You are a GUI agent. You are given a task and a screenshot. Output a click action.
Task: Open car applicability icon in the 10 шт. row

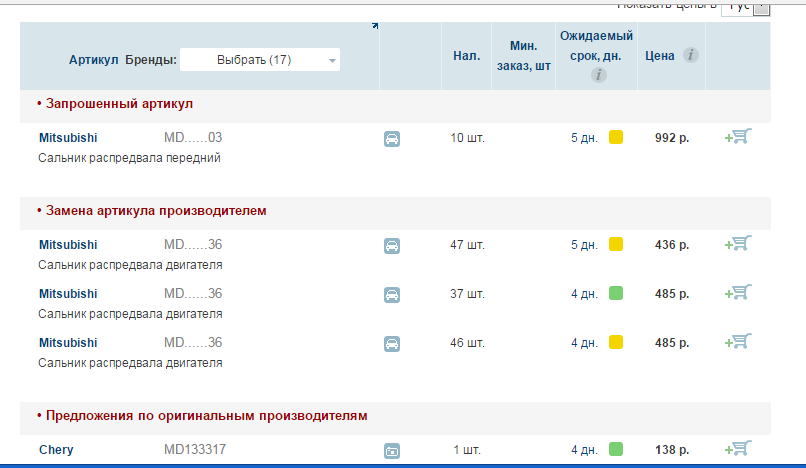pyautogui.click(x=392, y=139)
